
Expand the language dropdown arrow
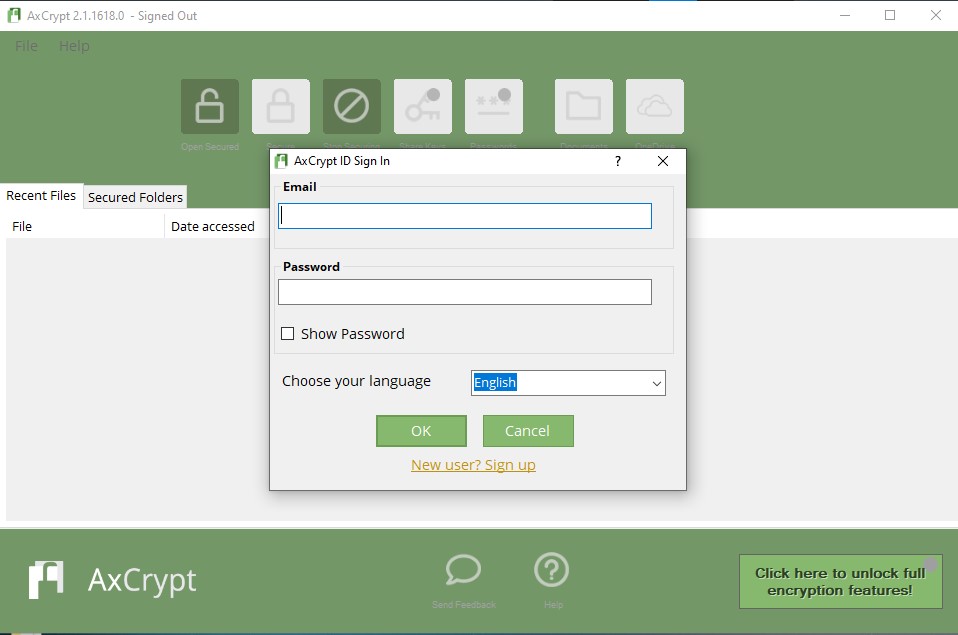[656, 383]
